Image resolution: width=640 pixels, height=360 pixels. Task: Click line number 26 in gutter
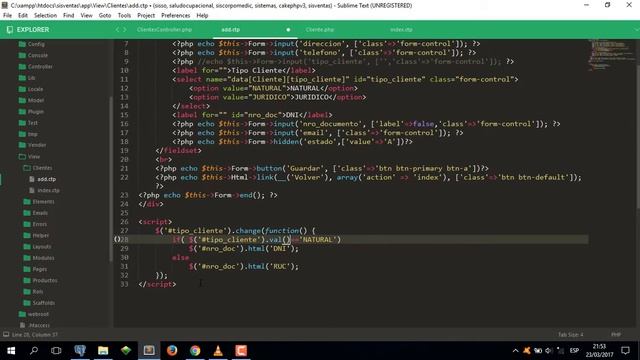124,222
